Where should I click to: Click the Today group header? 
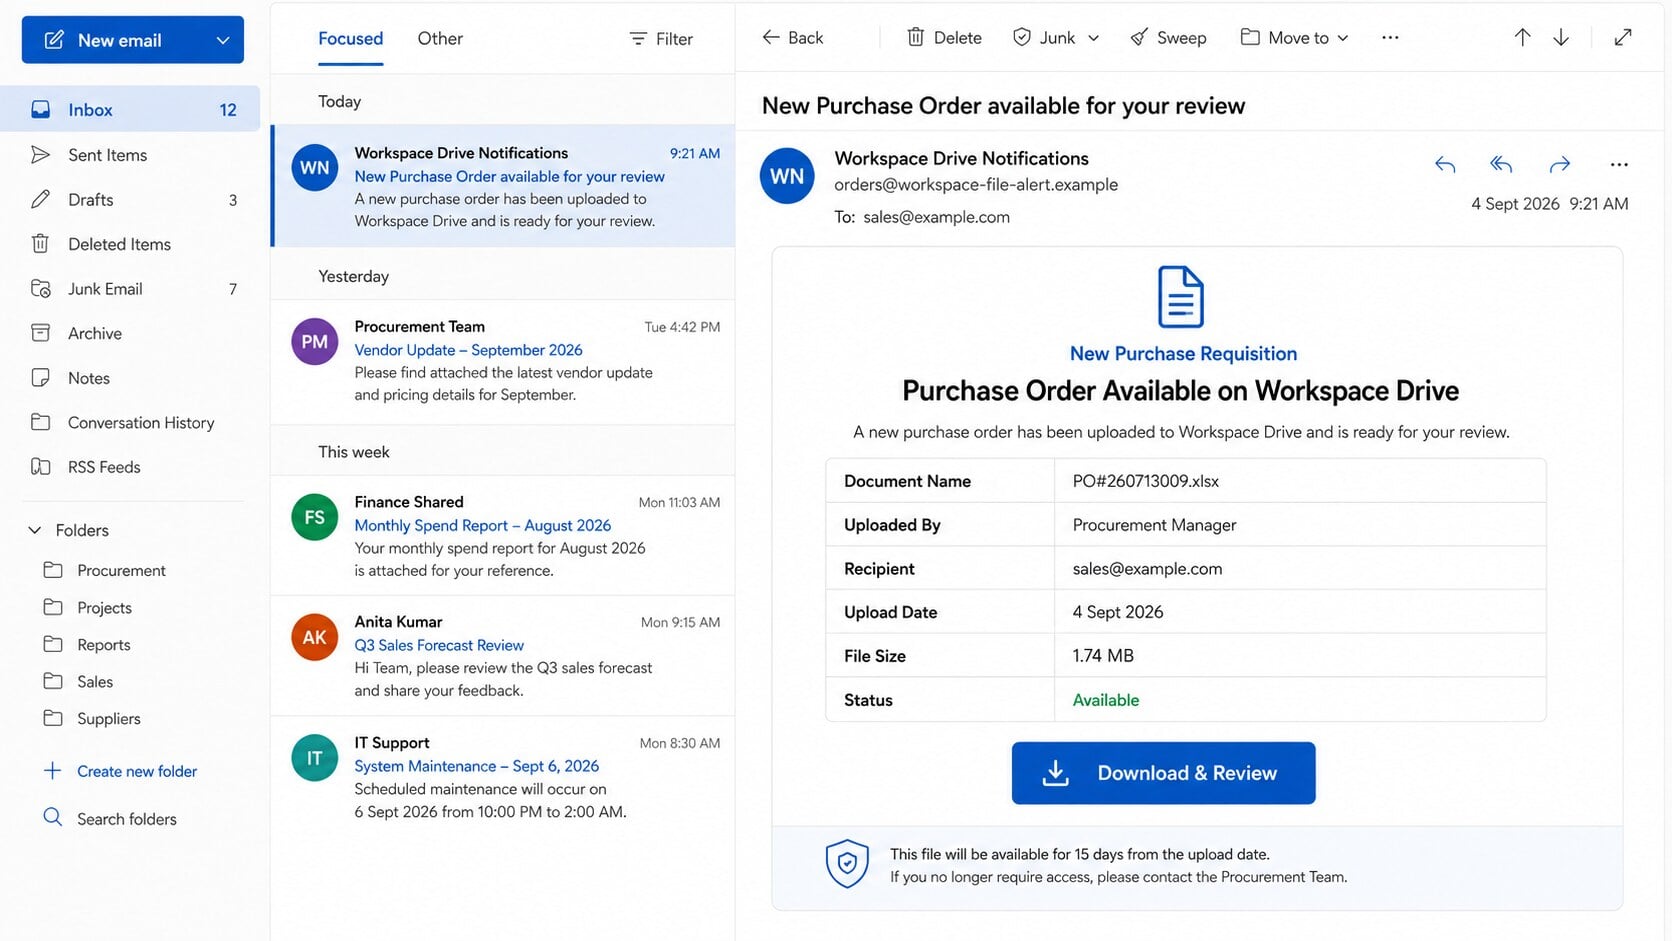tap(339, 101)
